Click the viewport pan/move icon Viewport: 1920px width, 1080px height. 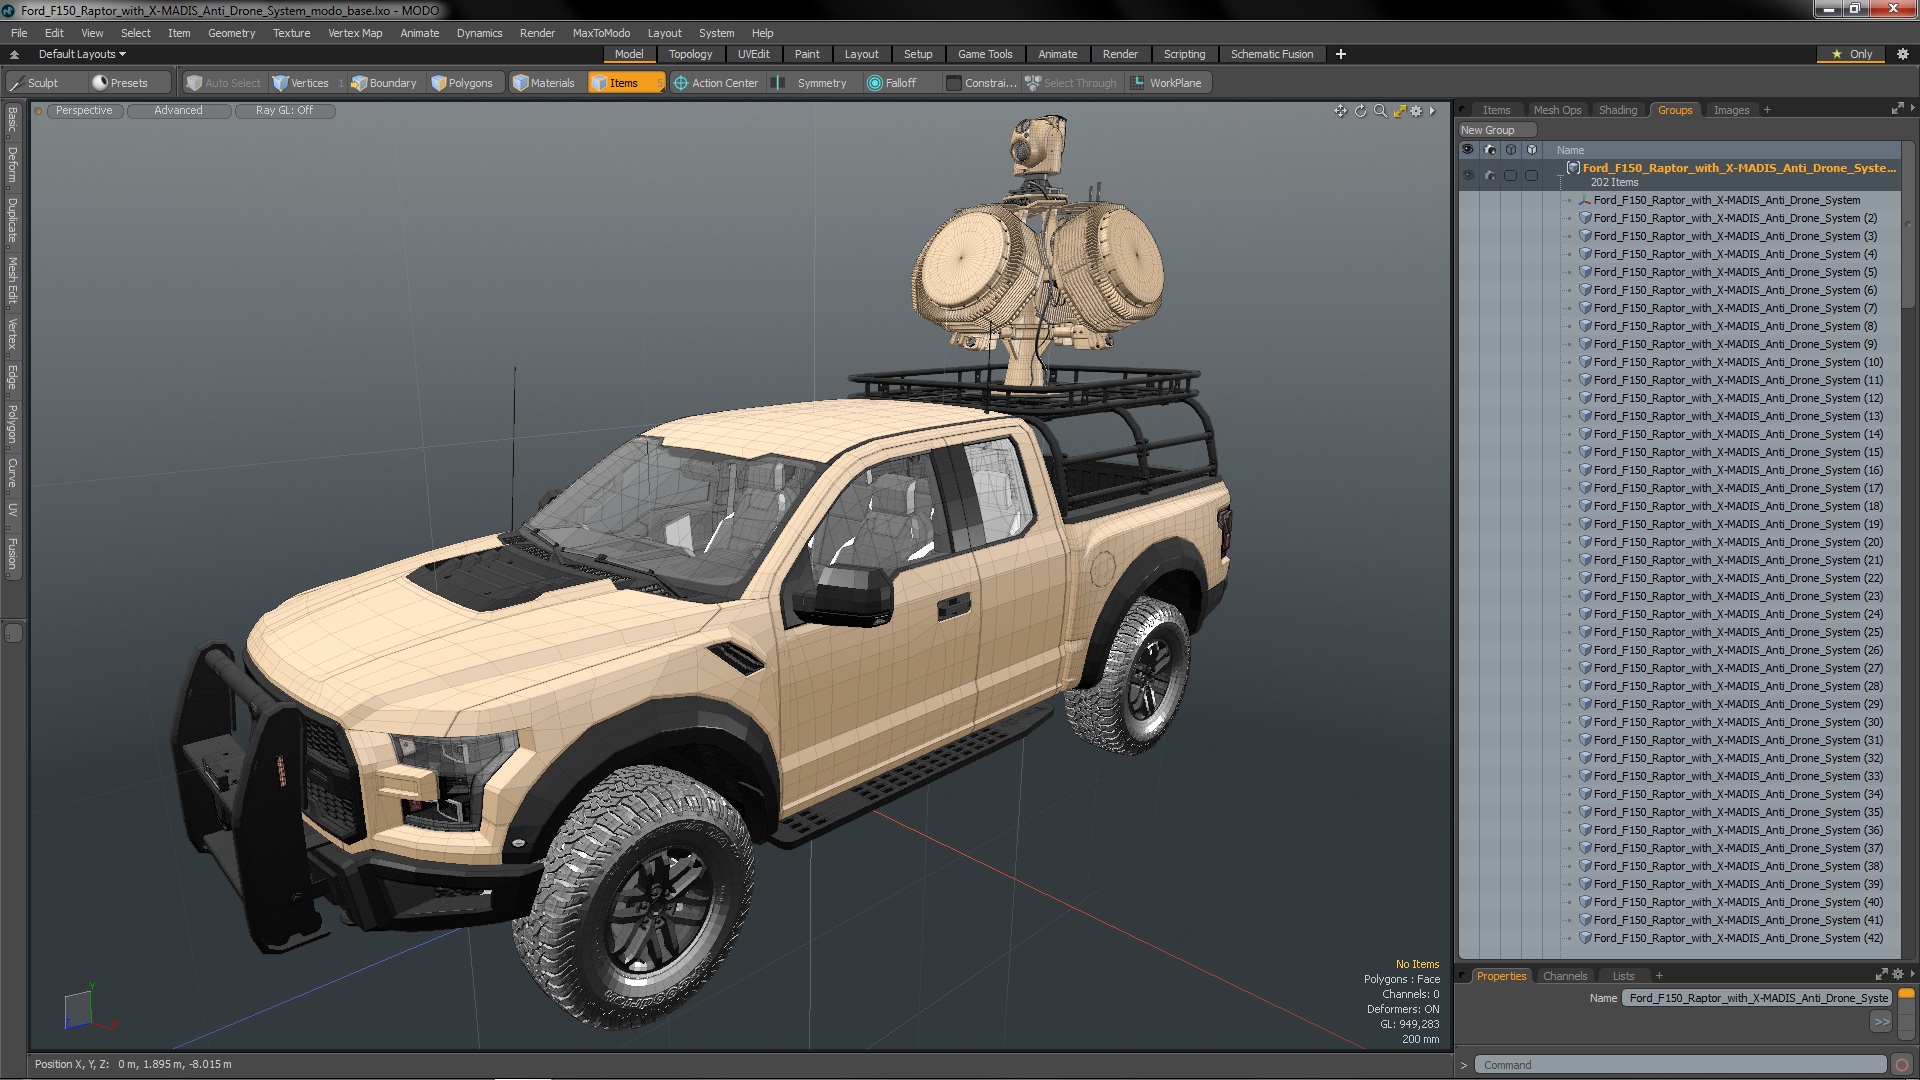pos(1340,111)
